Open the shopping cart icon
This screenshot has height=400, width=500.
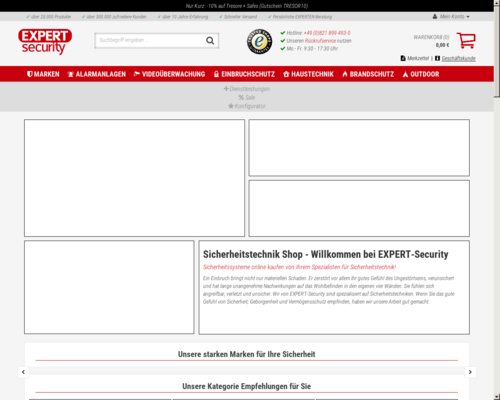466,41
